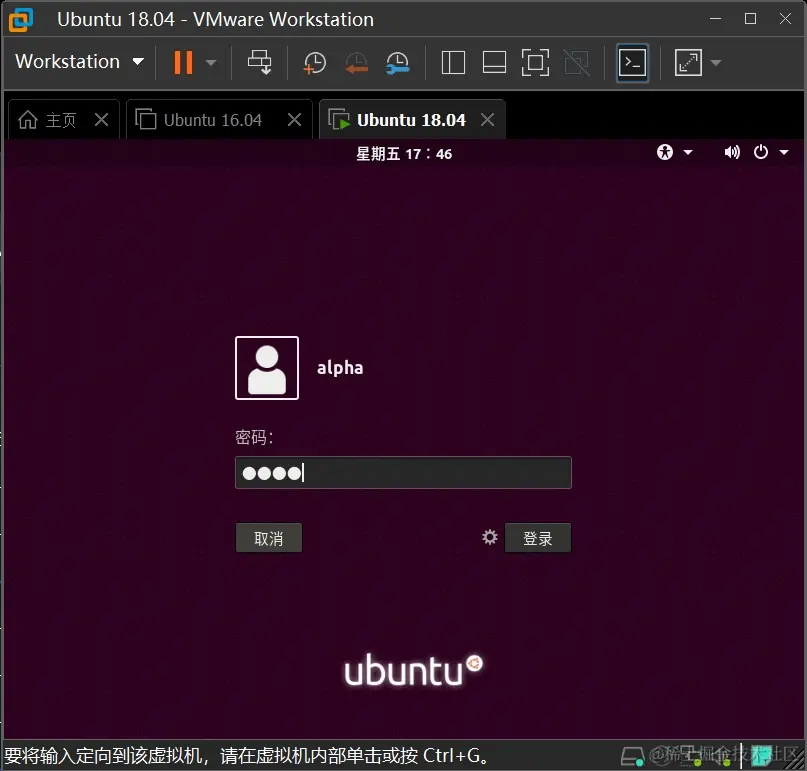Viewport: 807px width, 771px height.
Task: Click the disabled Unity mode icon
Action: 576,63
